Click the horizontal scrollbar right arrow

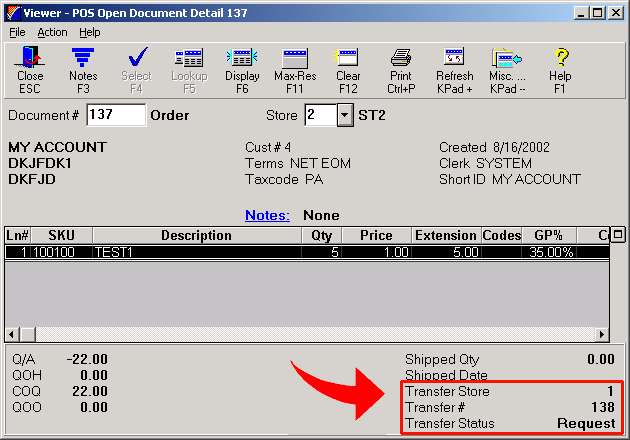[602, 334]
